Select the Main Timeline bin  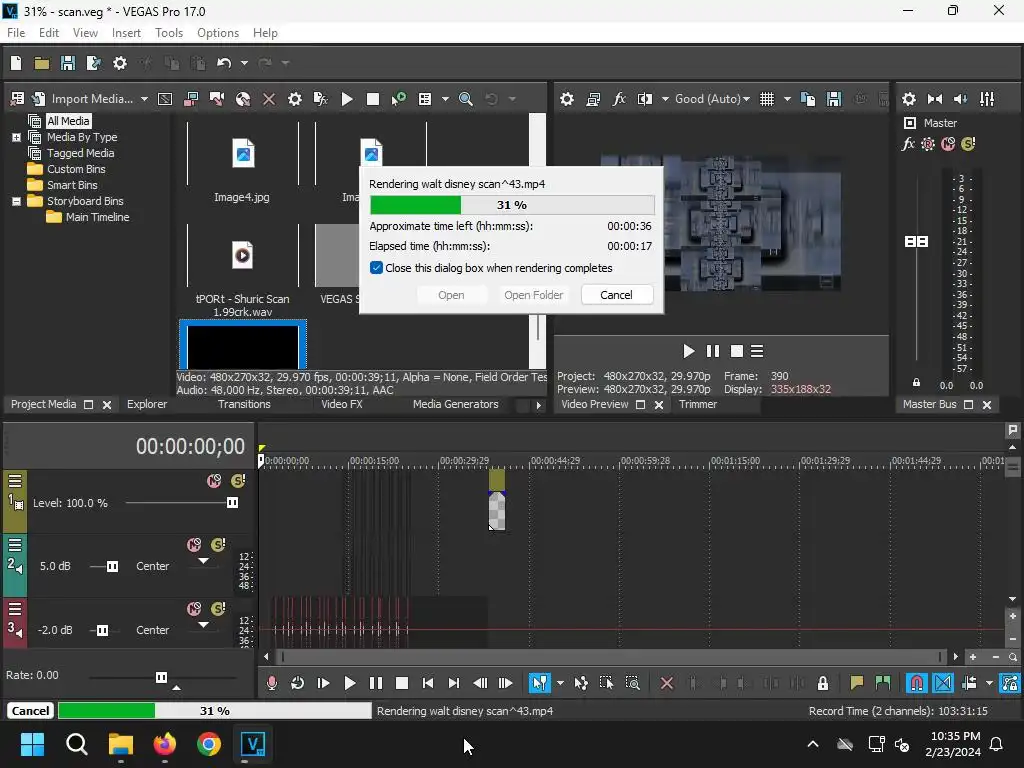97,217
